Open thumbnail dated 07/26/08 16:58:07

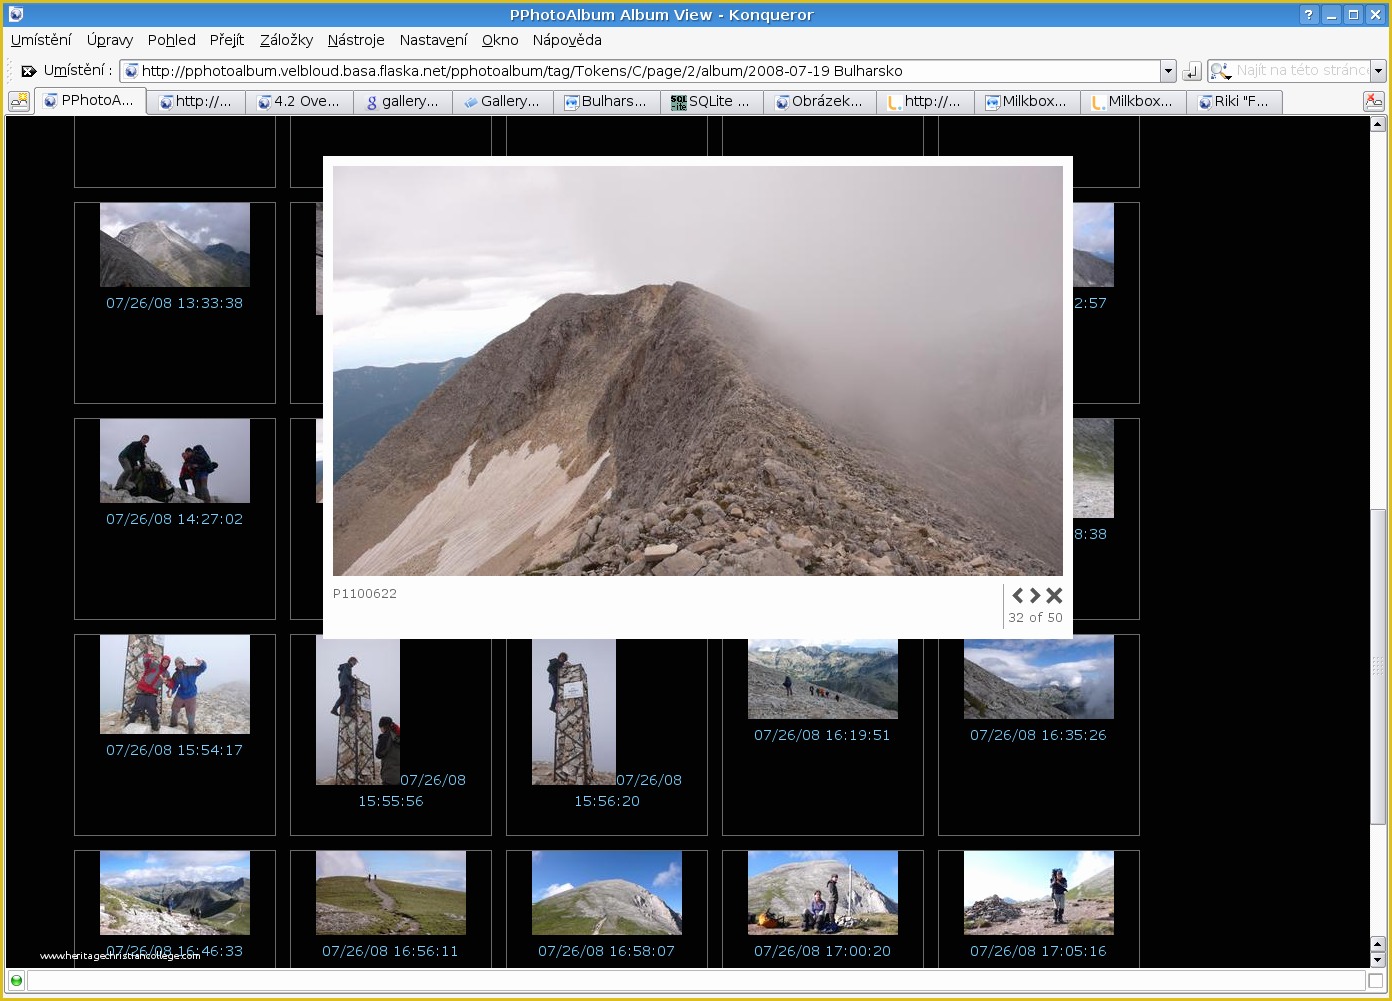[607, 893]
